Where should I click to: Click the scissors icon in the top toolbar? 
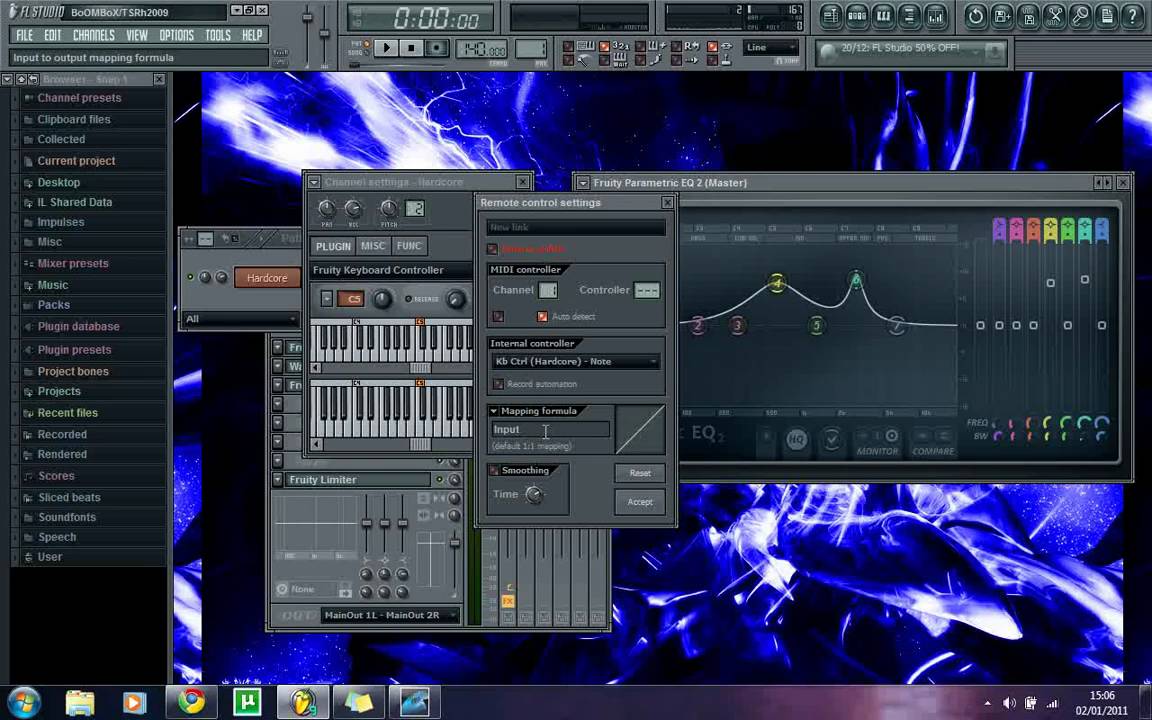(x=1054, y=16)
